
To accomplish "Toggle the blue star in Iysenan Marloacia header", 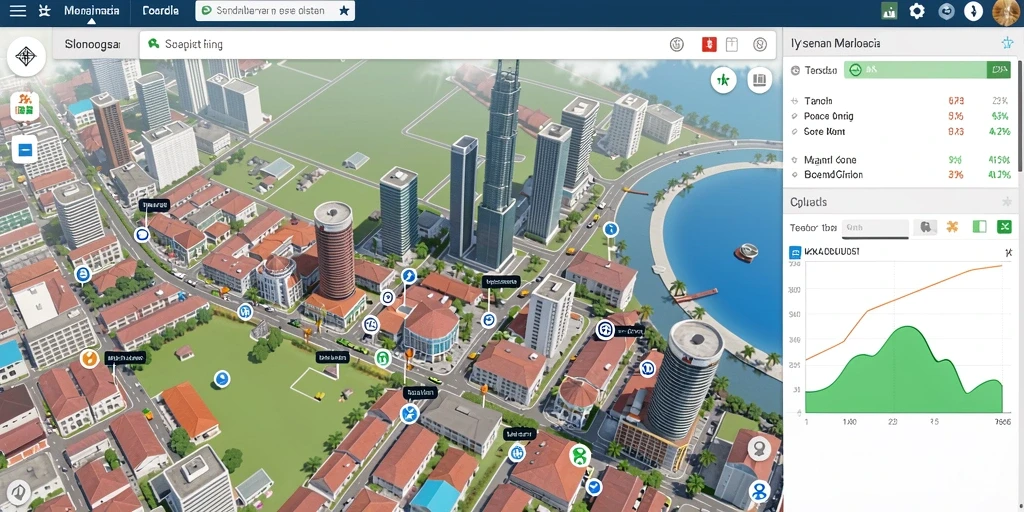I will click(x=1006, y=43).
